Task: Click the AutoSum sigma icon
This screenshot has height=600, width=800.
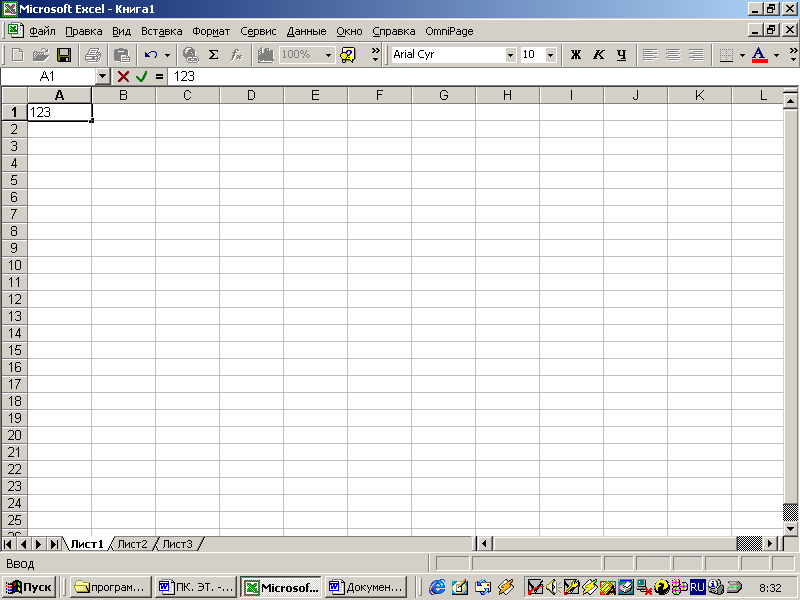Action: click(214, 55)
